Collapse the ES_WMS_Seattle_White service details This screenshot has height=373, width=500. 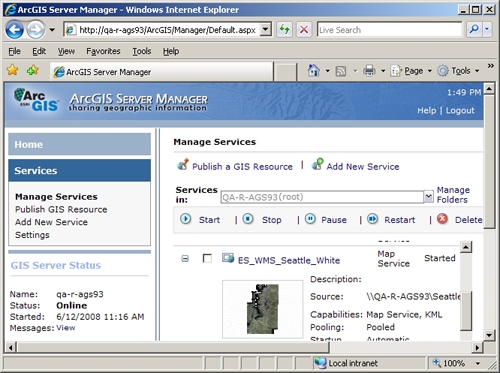(185, 259)
